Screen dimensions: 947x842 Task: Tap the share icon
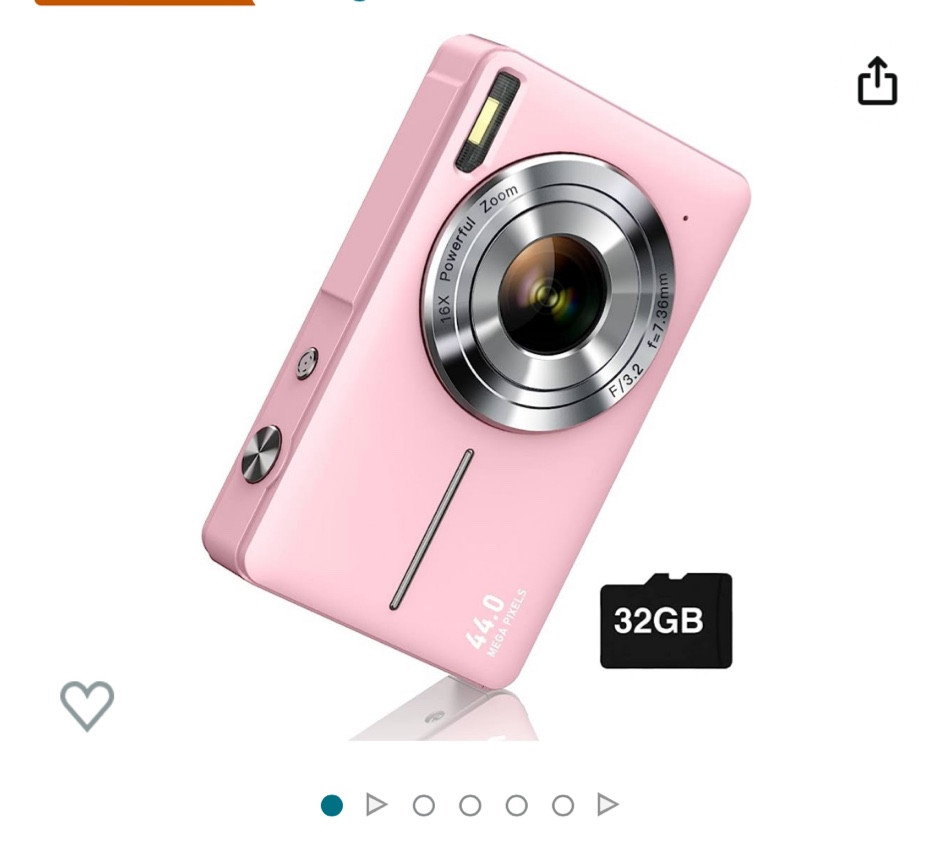pyautogui.click(x=878, y=81)
